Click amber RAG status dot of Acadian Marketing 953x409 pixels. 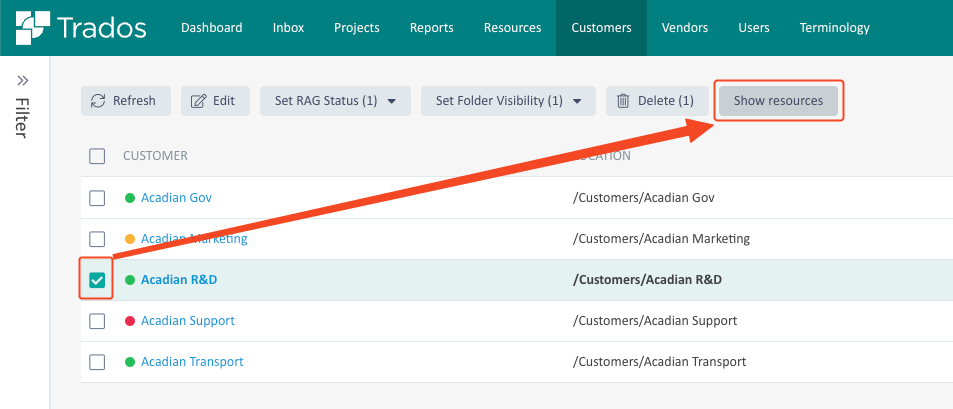pos(129,239)
